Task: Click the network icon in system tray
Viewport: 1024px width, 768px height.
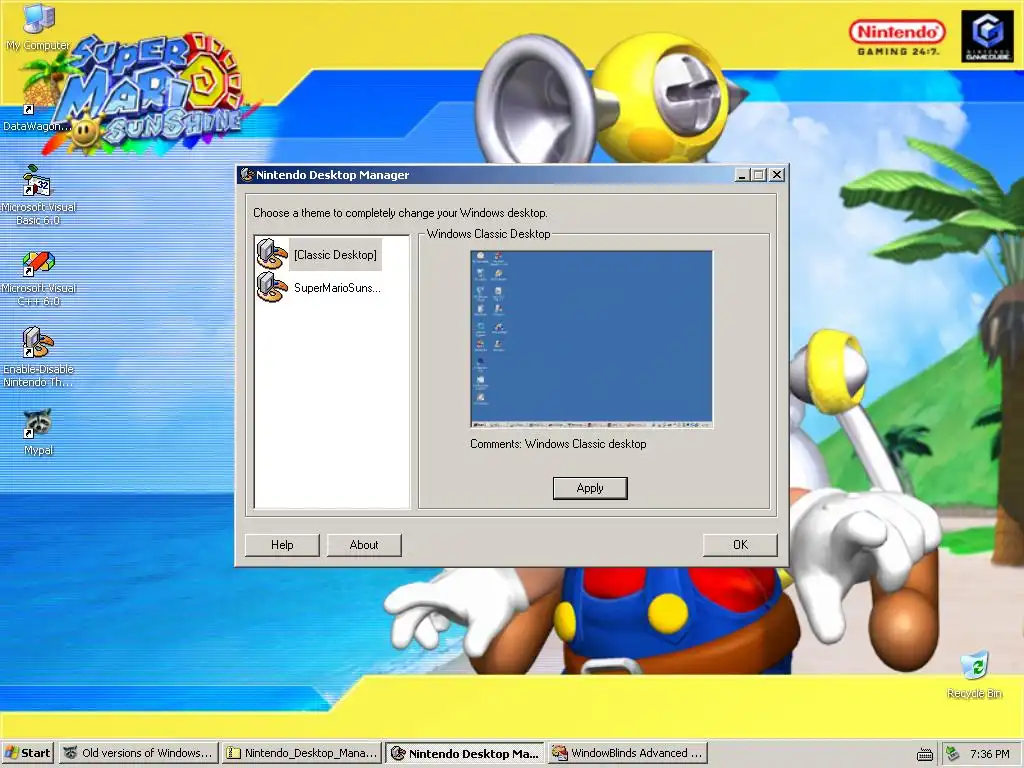Action: [x=952, y=754]
